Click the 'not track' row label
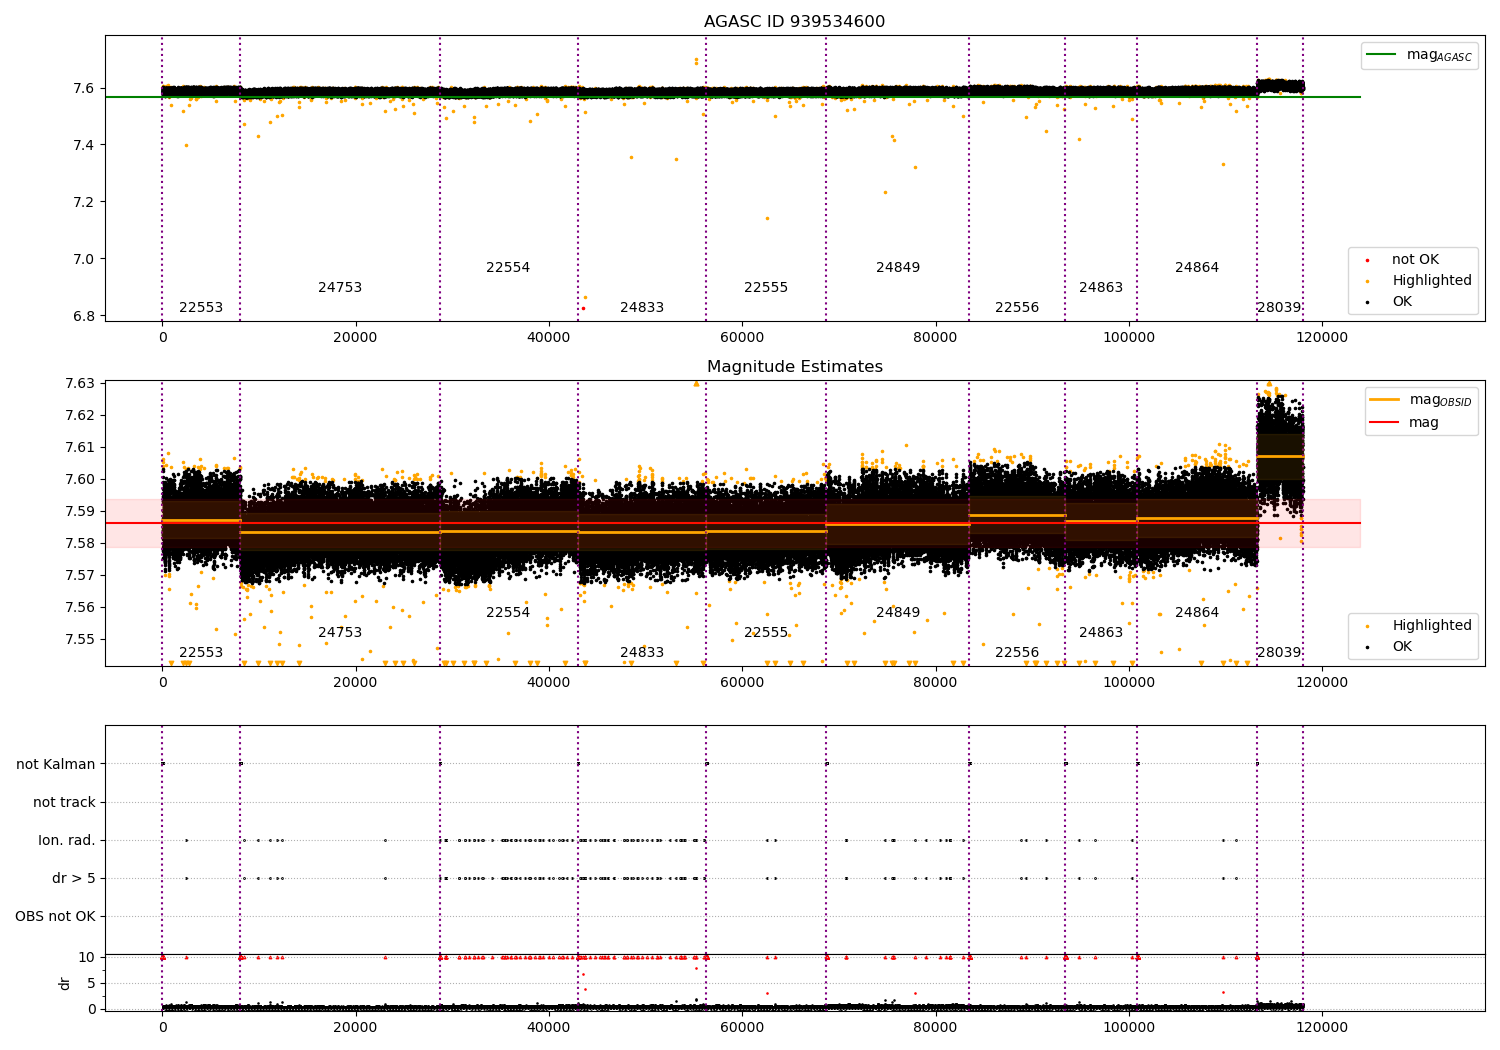The width and height of the screenshot is (1500, 1050). pyautogui.click(x=64, y=803)
